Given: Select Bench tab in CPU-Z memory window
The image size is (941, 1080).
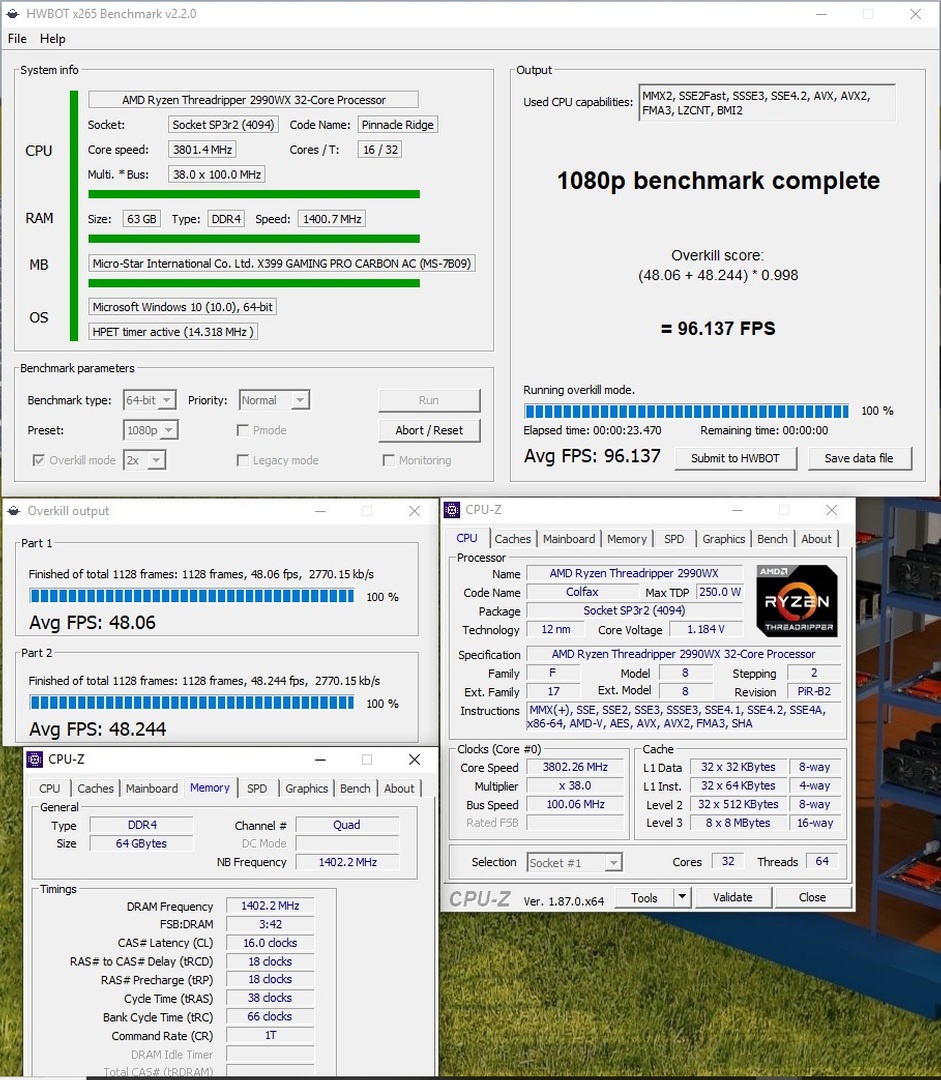Looking at the screenshot, I should click(x=355, y=788).
